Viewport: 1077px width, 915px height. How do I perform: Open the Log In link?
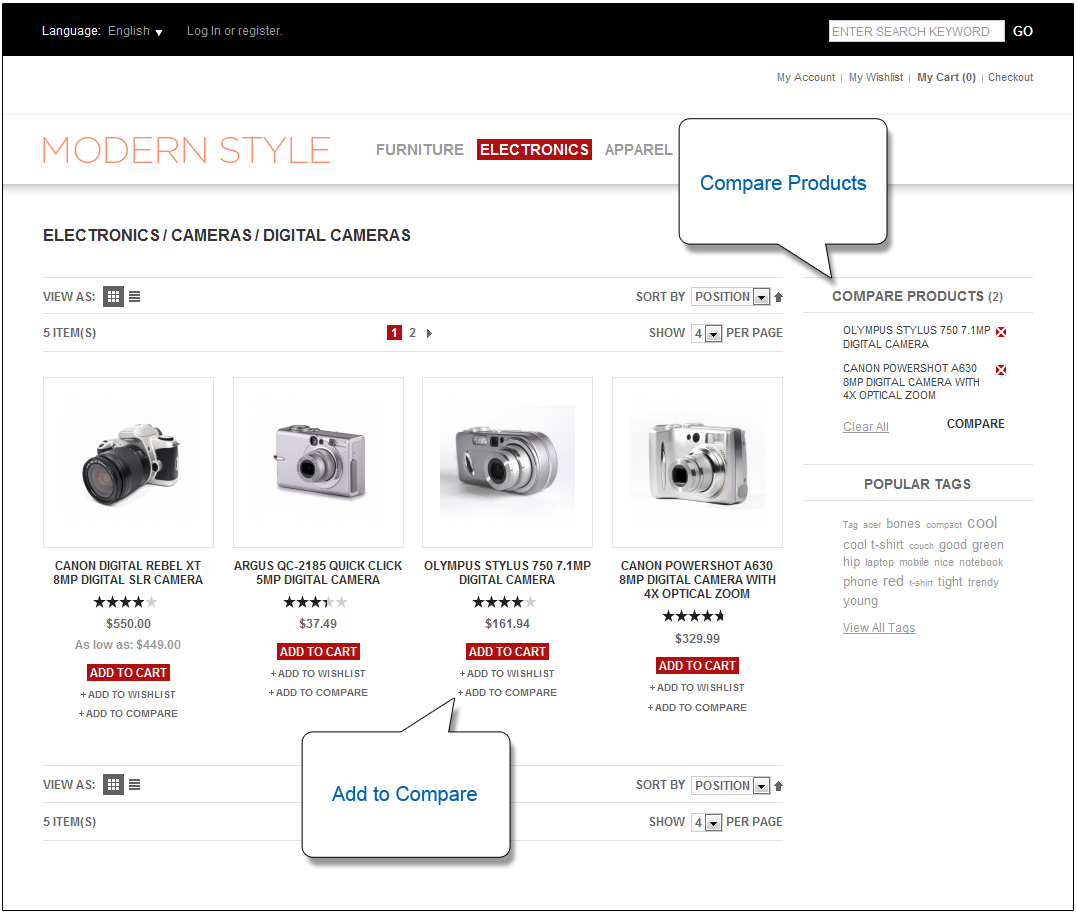coord(203,31)
